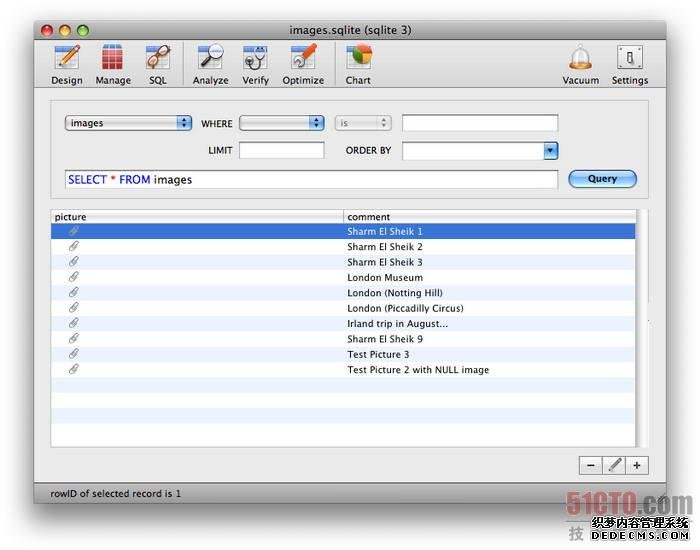Click the comment column header
The height and width of the screenshot is (550, 700).
click(x=490, y=217)
